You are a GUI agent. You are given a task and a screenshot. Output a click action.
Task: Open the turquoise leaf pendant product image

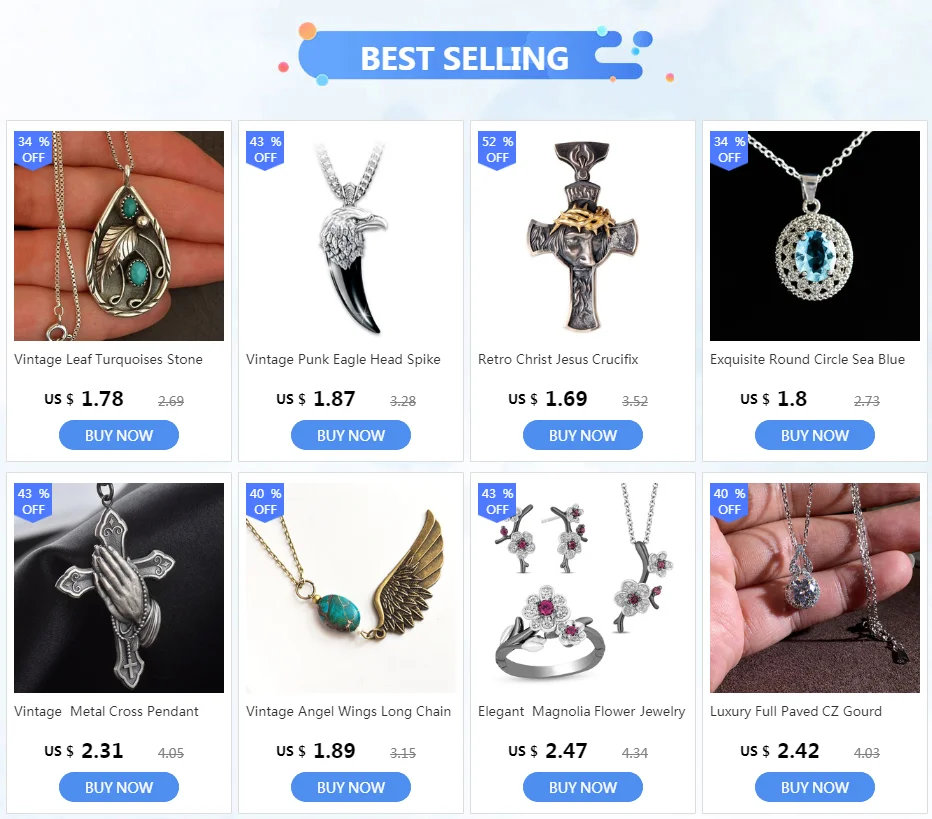pyautogui.click(x=119, y=236)
